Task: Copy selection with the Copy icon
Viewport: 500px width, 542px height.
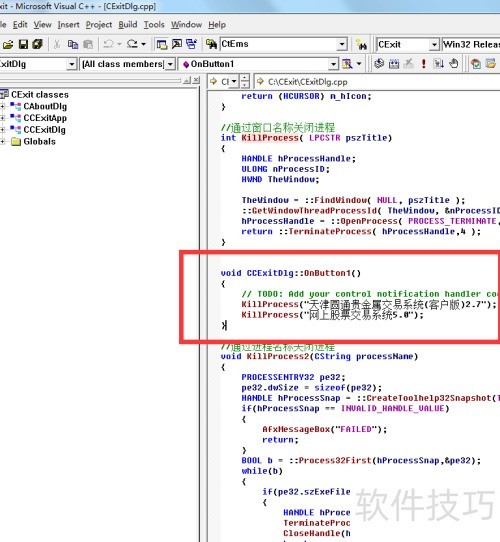Action: (73, 44)
